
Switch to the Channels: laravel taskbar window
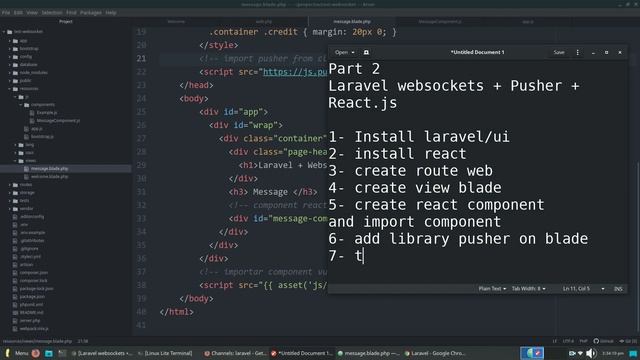(235, 353)
